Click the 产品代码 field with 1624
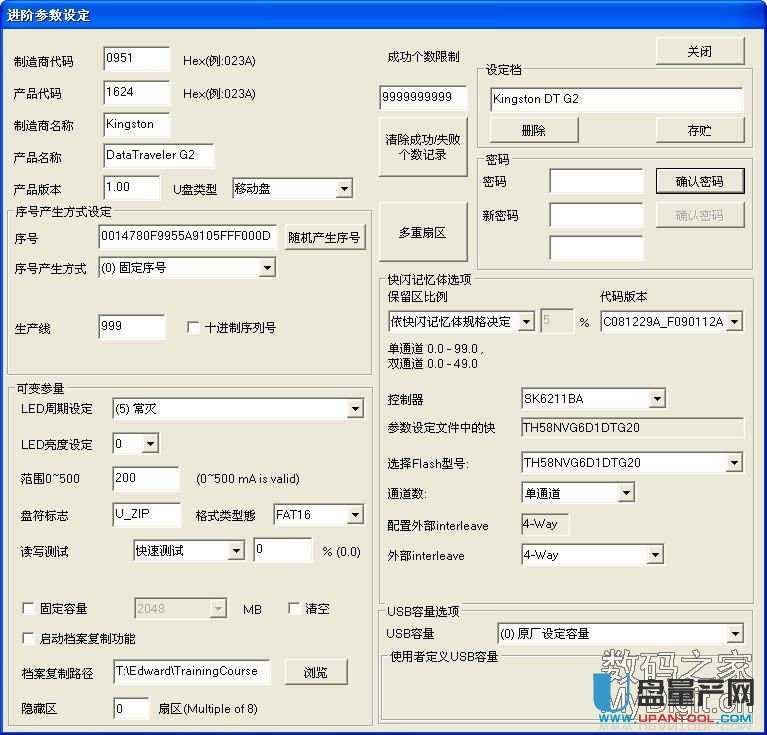Screen dimensions: 767x735 [x=136, y=92]
